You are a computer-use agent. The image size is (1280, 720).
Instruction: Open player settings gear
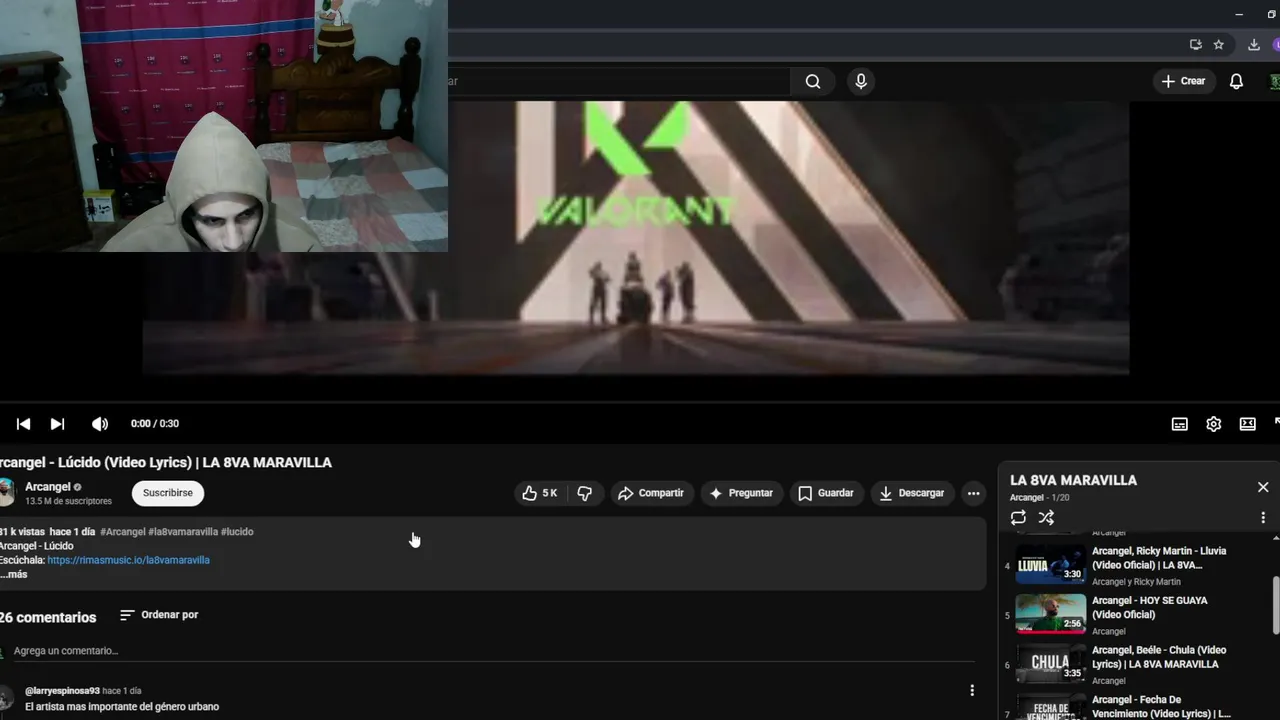pyautogui.click(x=1214, y=424)
